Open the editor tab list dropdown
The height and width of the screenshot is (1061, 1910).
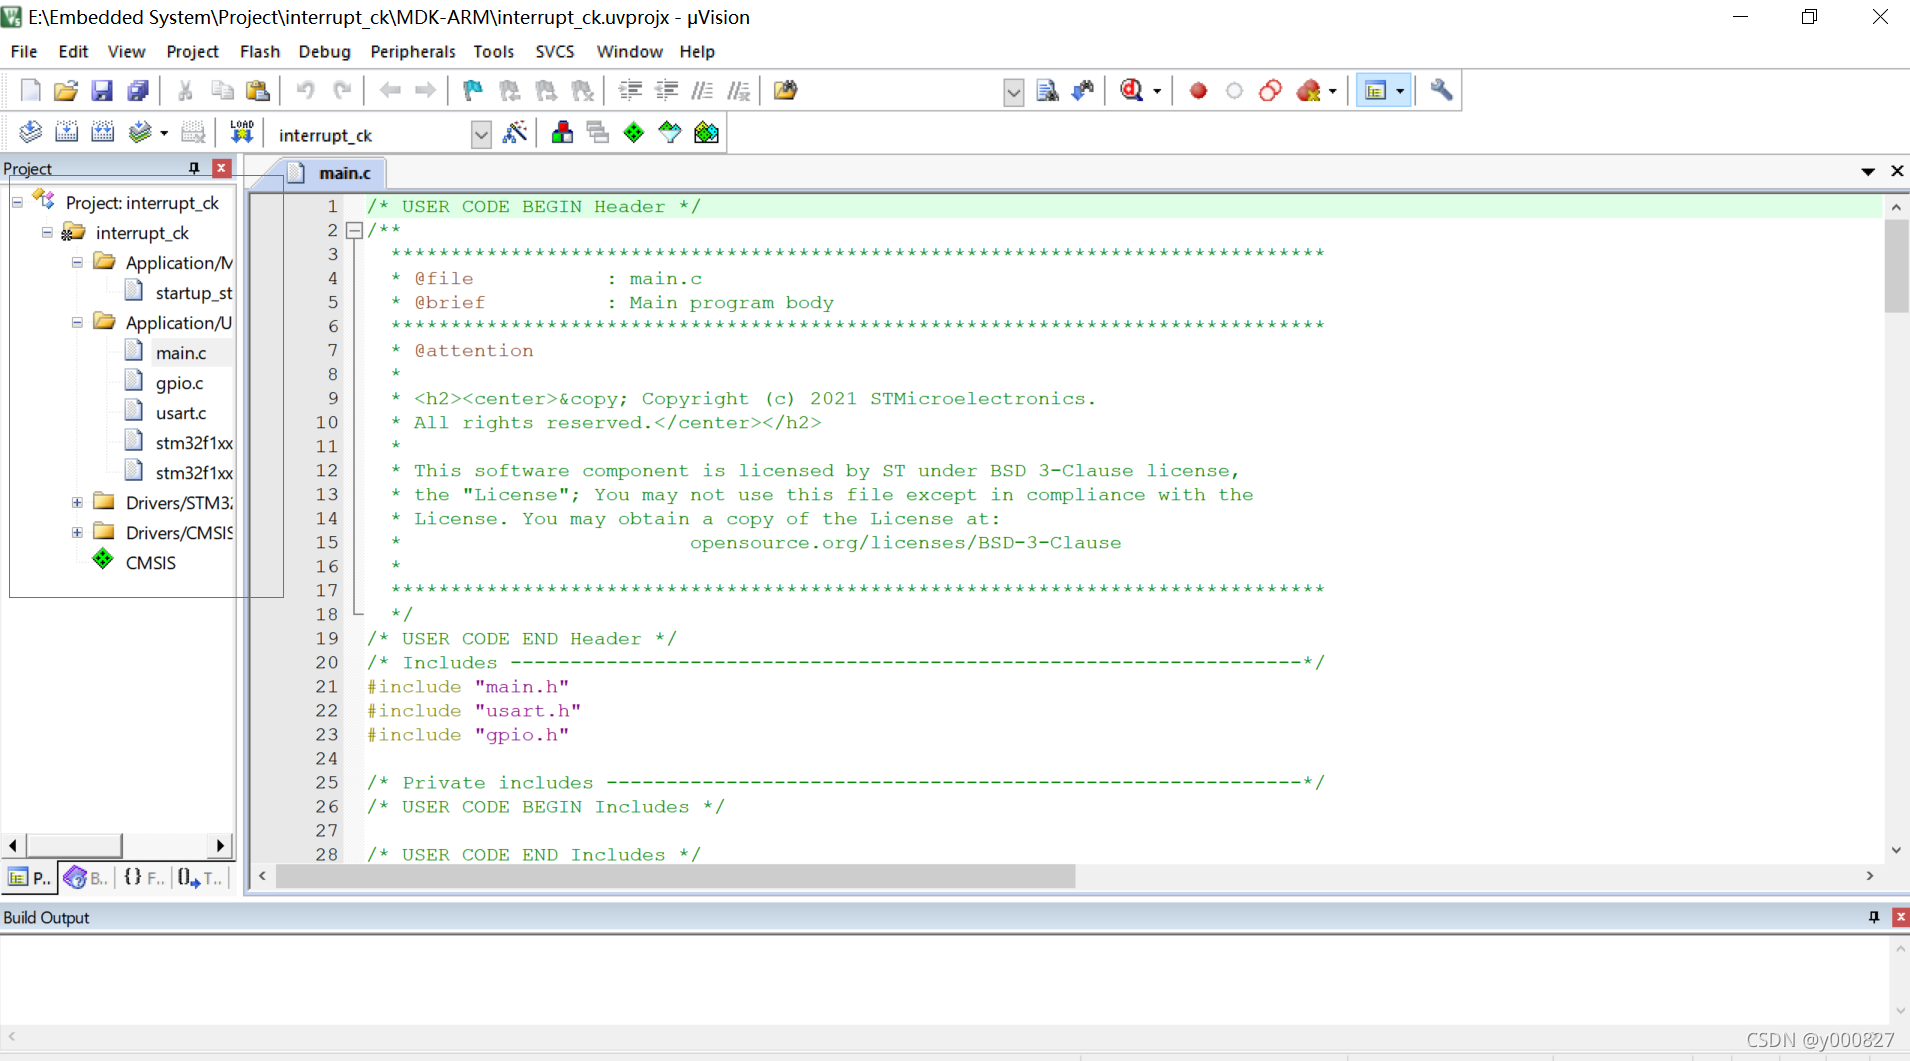(x=1868, y=172)
